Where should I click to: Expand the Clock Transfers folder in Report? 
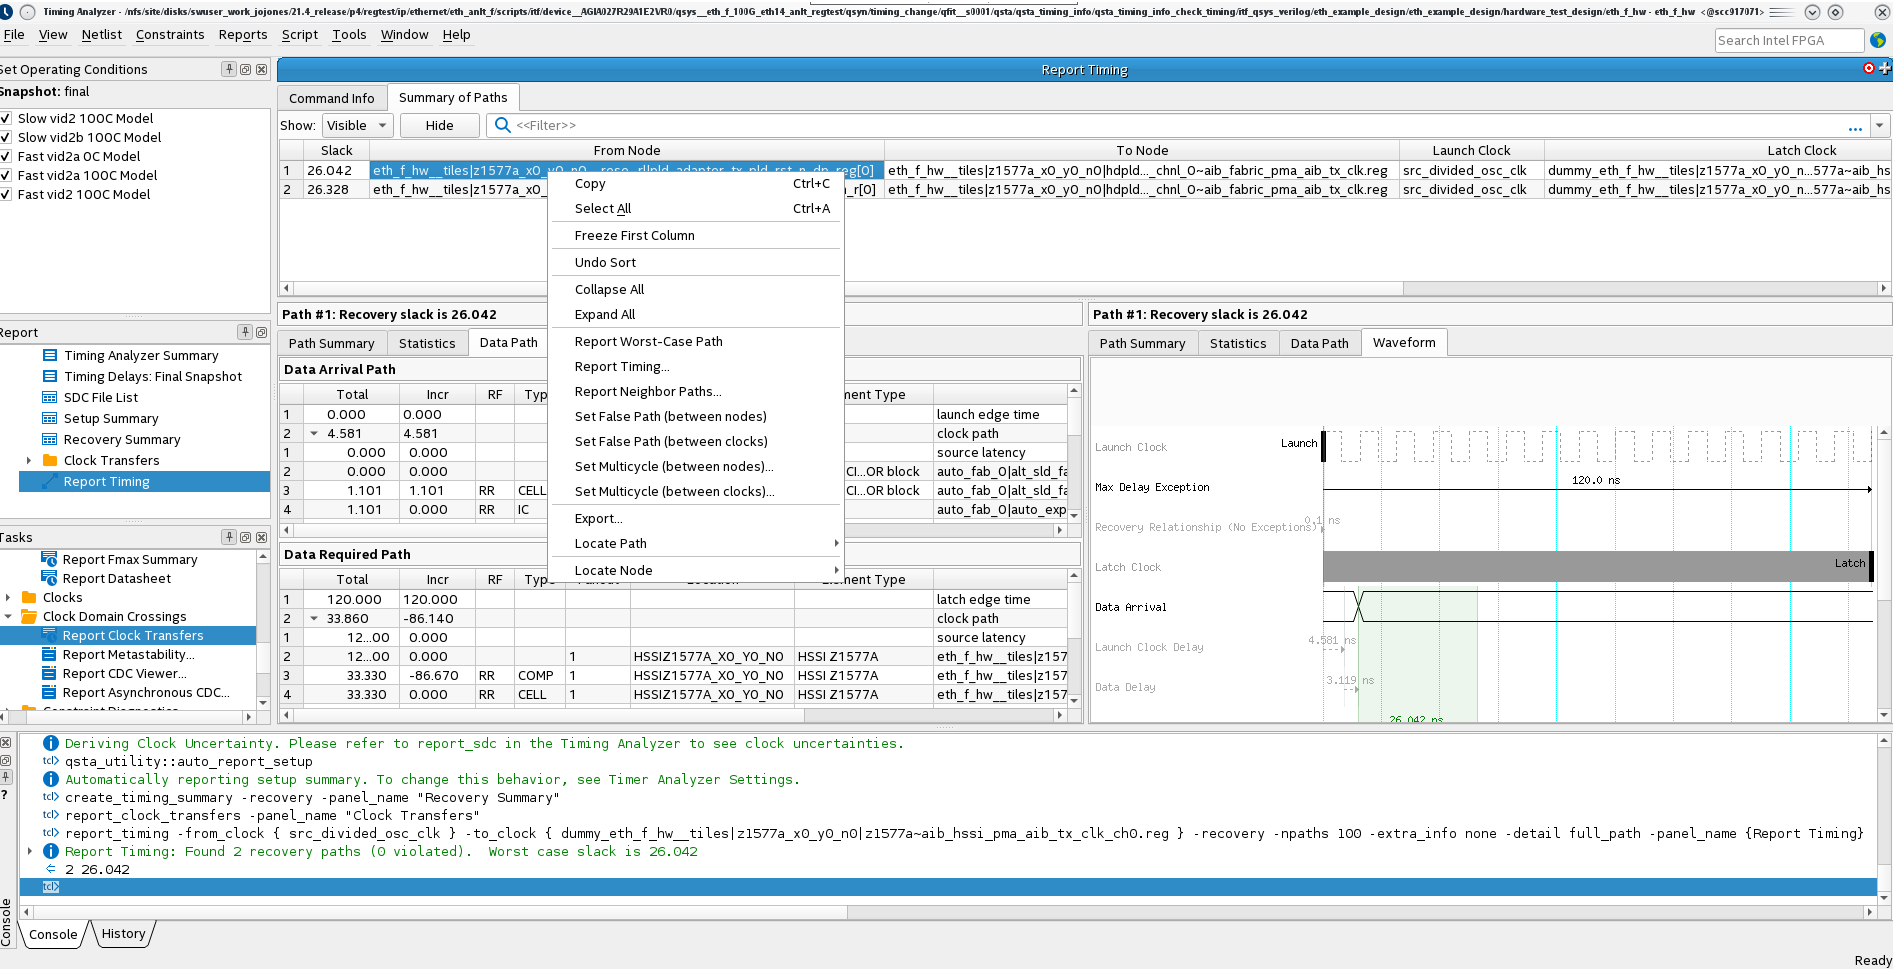[28, 460]
